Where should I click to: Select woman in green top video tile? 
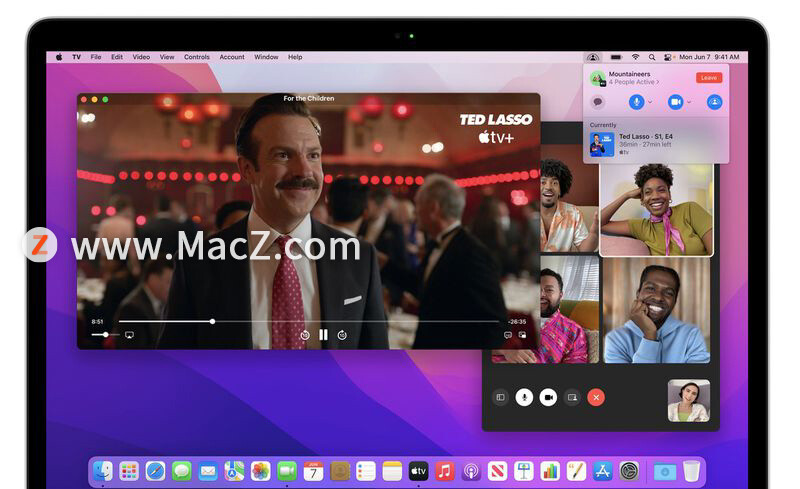click(x=656, y=210)
